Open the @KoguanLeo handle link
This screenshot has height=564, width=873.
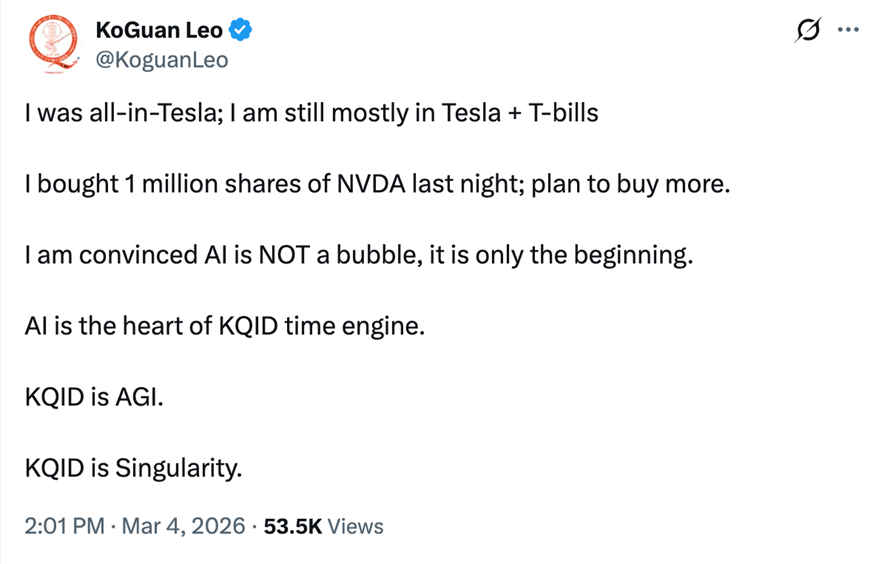162,59
